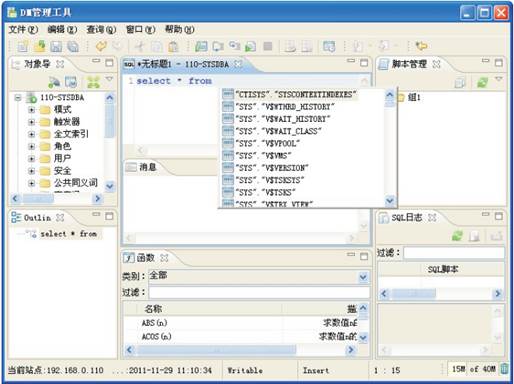Click the ABS(n) function row

click(241, 323)
